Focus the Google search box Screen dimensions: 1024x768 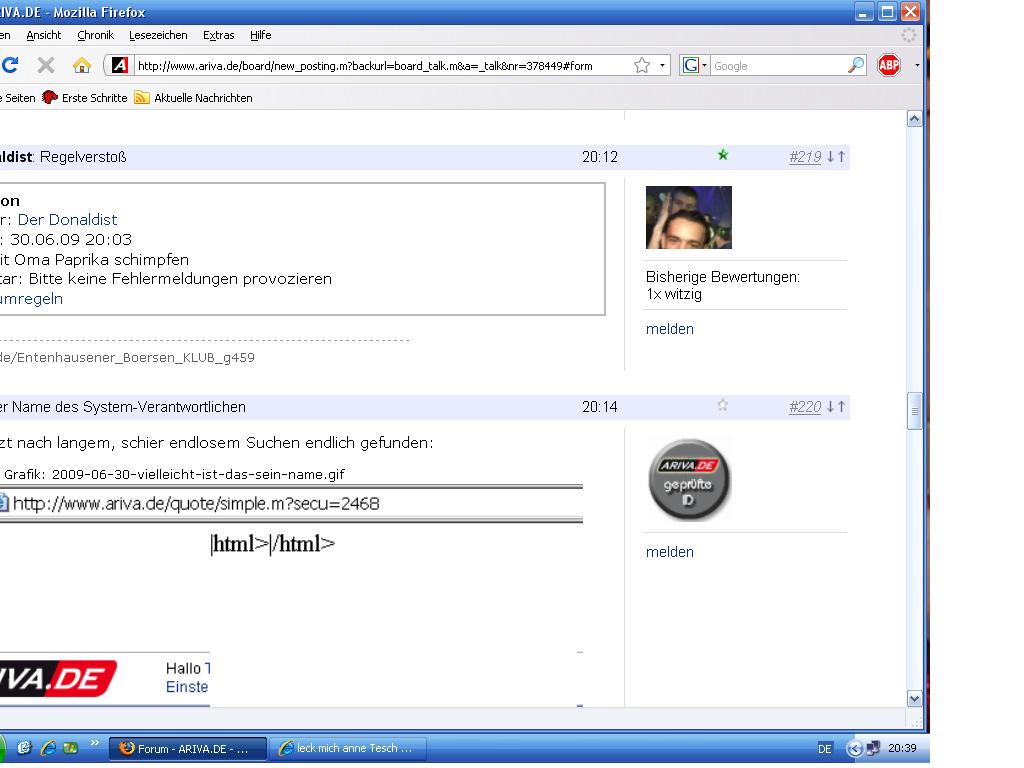click(778, 65)
